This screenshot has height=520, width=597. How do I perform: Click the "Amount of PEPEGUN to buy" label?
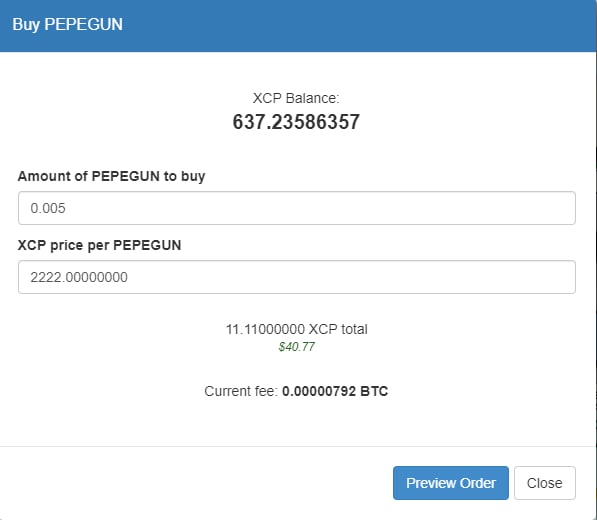(x=111, y=176)
